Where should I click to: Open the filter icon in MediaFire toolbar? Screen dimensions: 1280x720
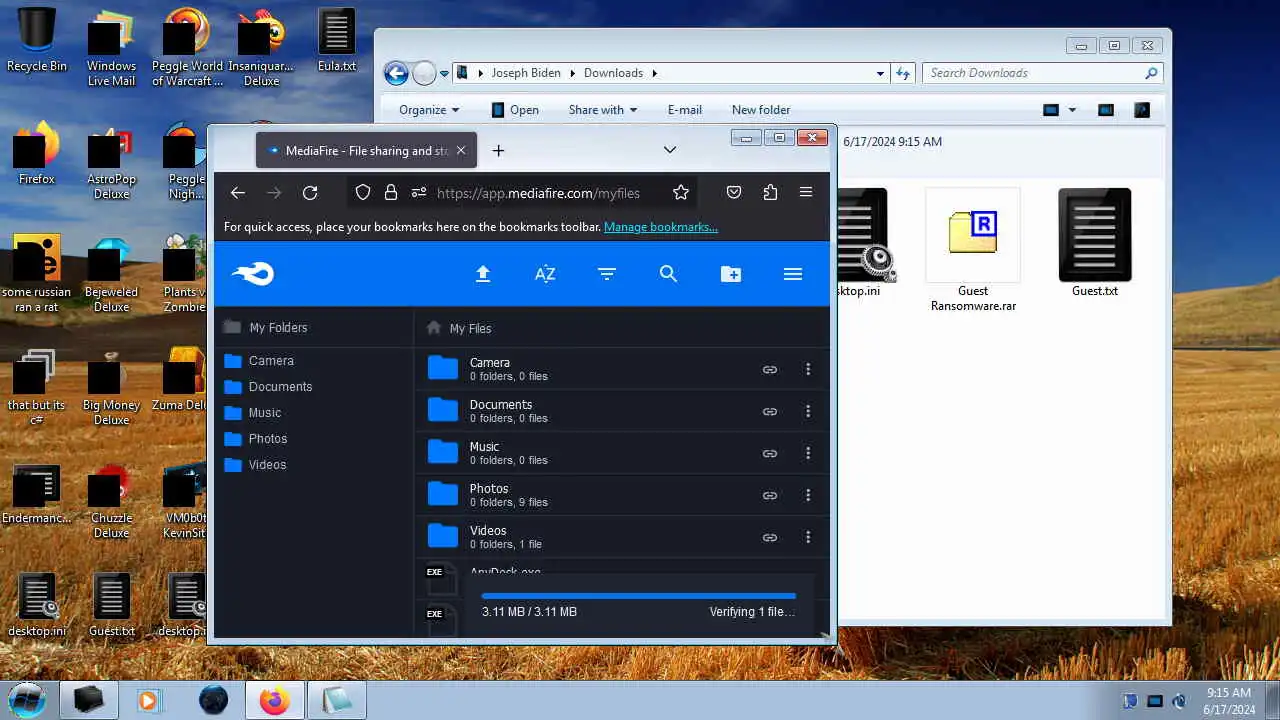[607, 274]
